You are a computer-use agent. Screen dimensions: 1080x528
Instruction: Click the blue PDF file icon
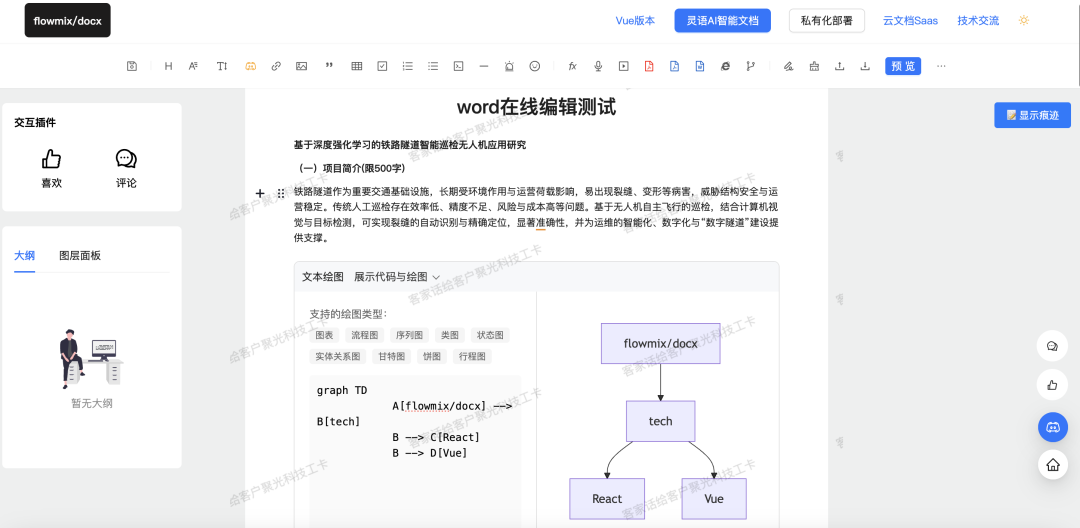click(674, 66)
